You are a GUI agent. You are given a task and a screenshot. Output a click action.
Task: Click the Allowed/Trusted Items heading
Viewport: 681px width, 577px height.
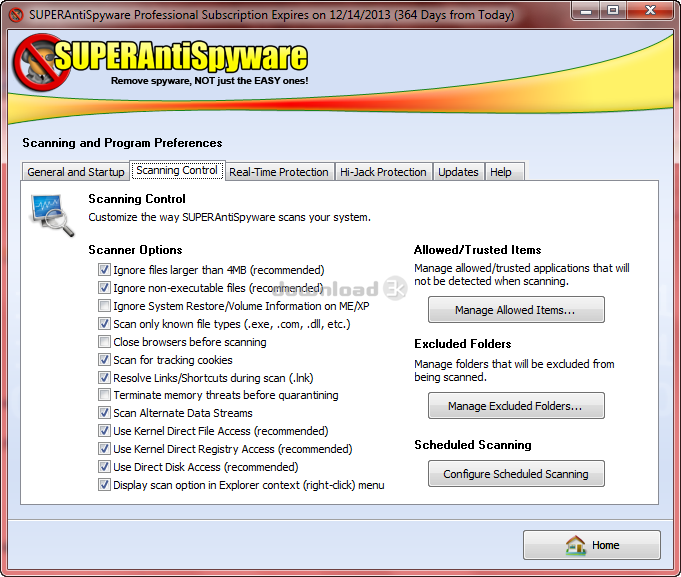(477, 250)
